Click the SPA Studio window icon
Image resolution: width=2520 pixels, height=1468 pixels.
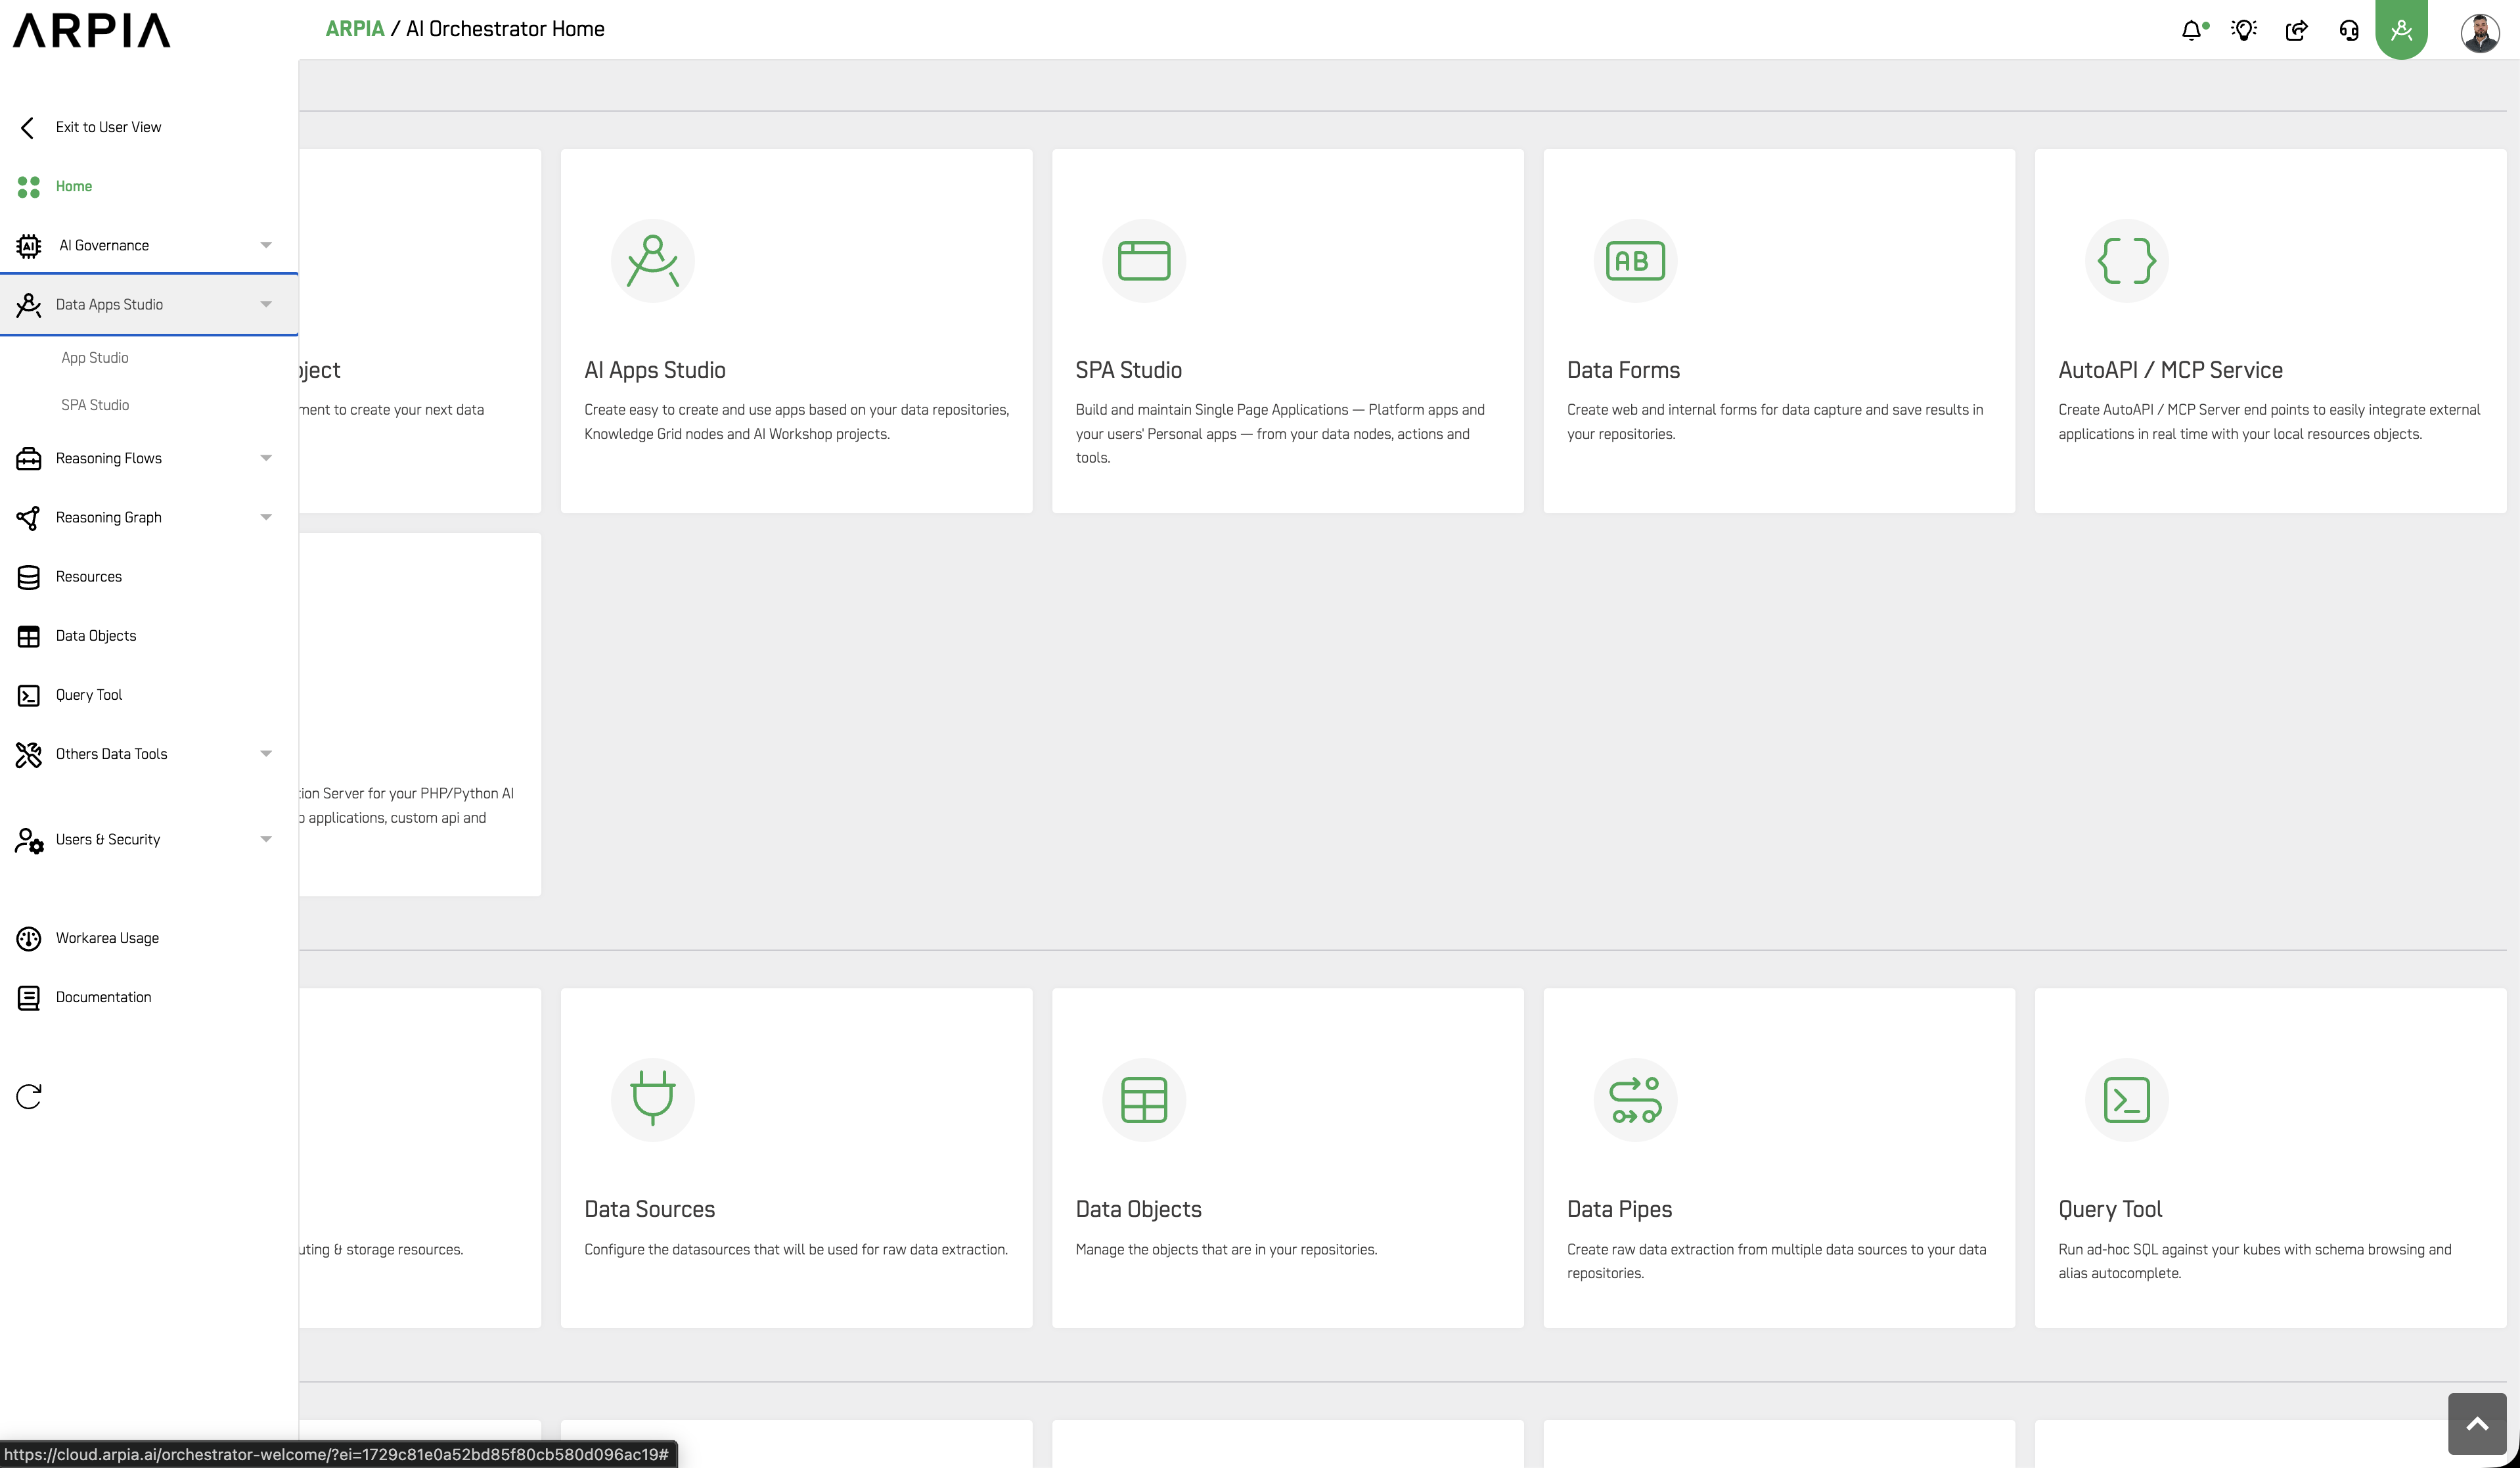tap(1144, 260)
